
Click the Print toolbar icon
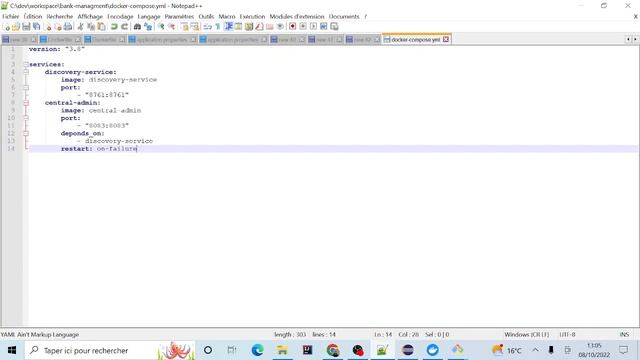68,27
